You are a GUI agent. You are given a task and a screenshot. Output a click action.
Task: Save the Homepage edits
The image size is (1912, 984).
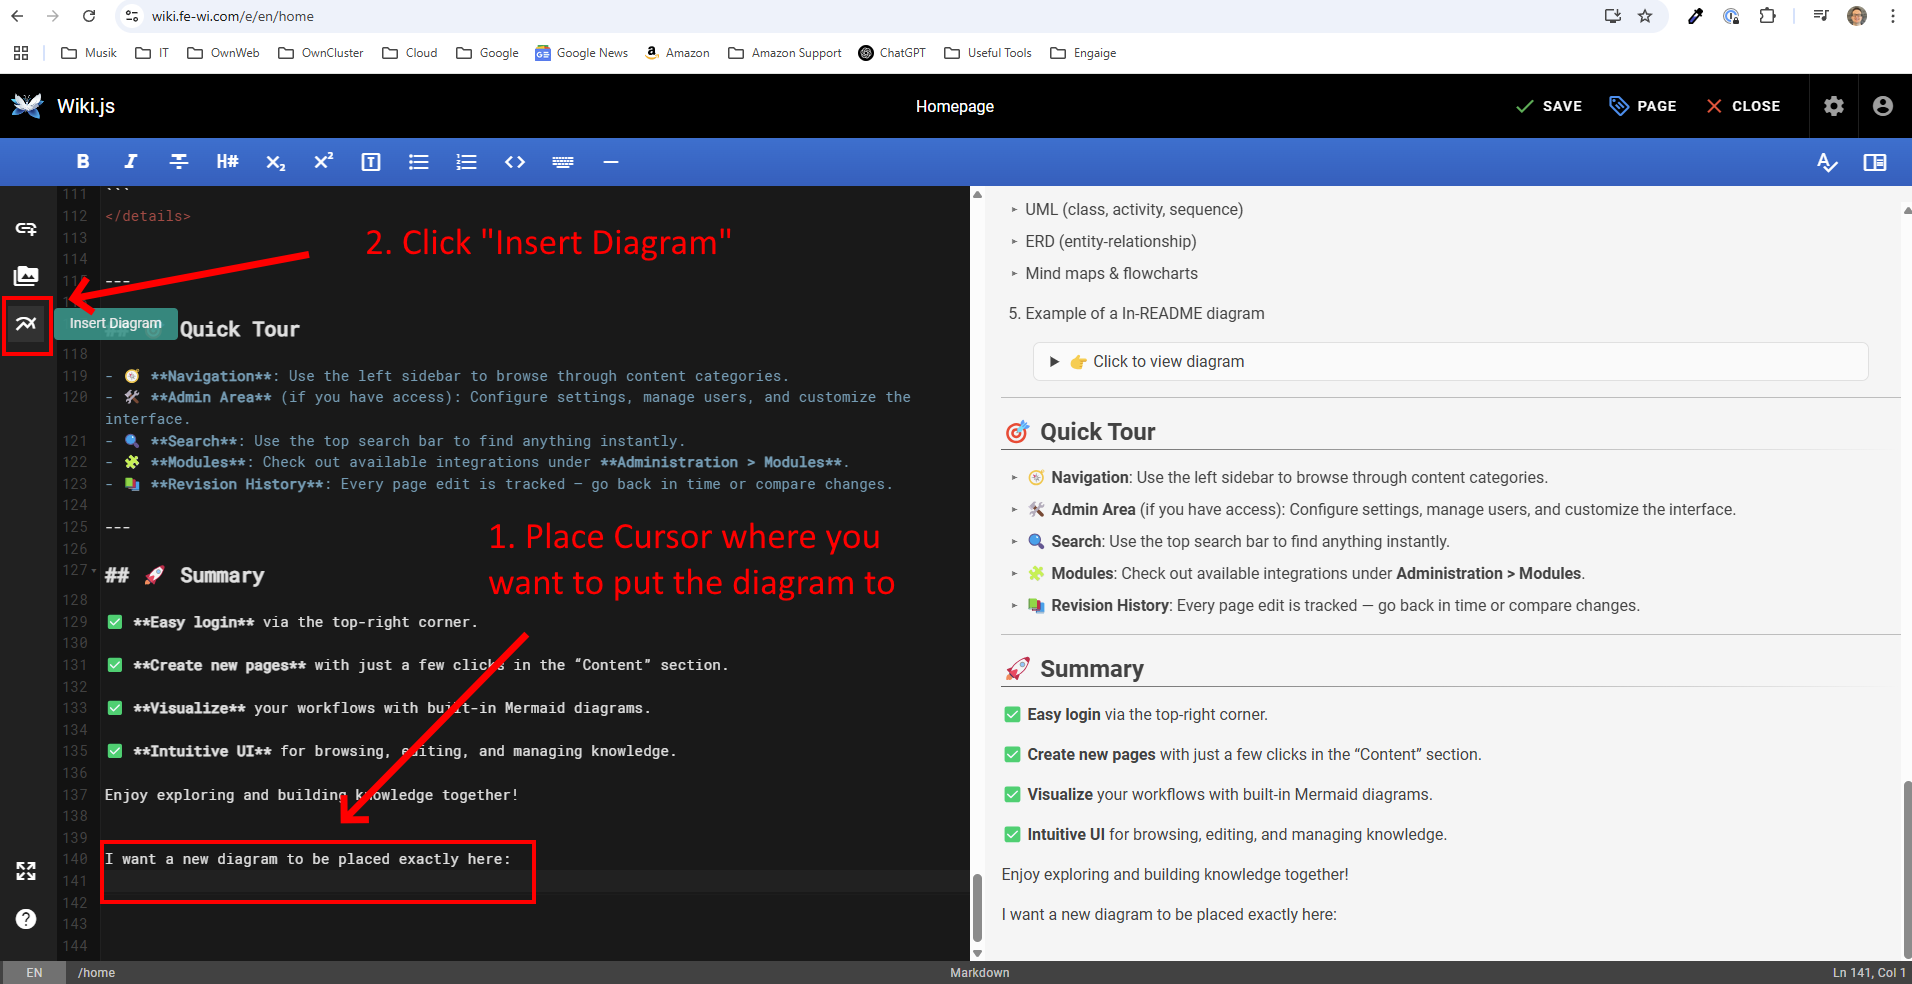[1549, 106]
